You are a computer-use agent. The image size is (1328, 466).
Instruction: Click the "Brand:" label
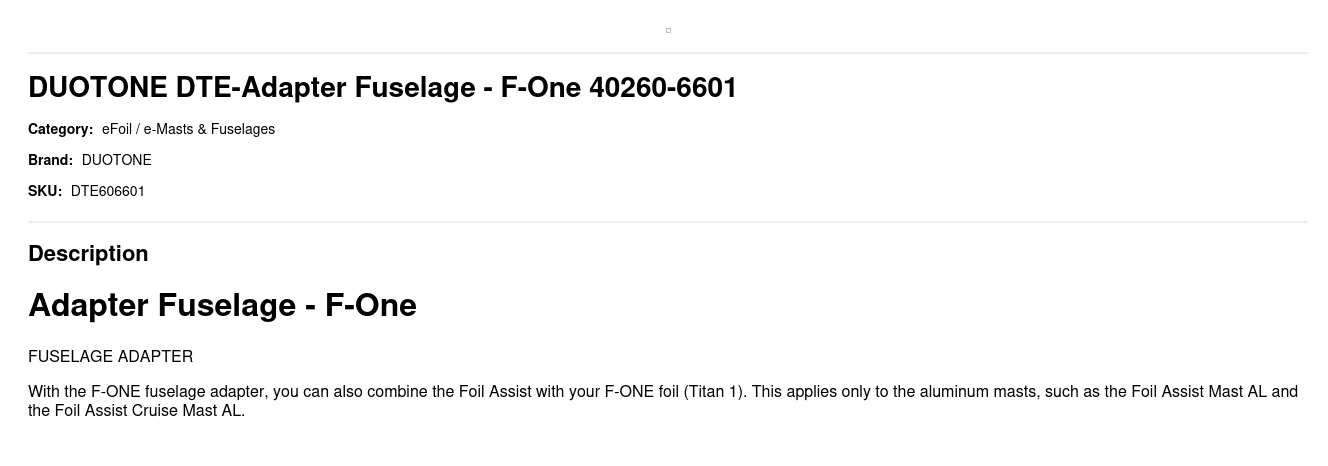click(x=50, y=160)
